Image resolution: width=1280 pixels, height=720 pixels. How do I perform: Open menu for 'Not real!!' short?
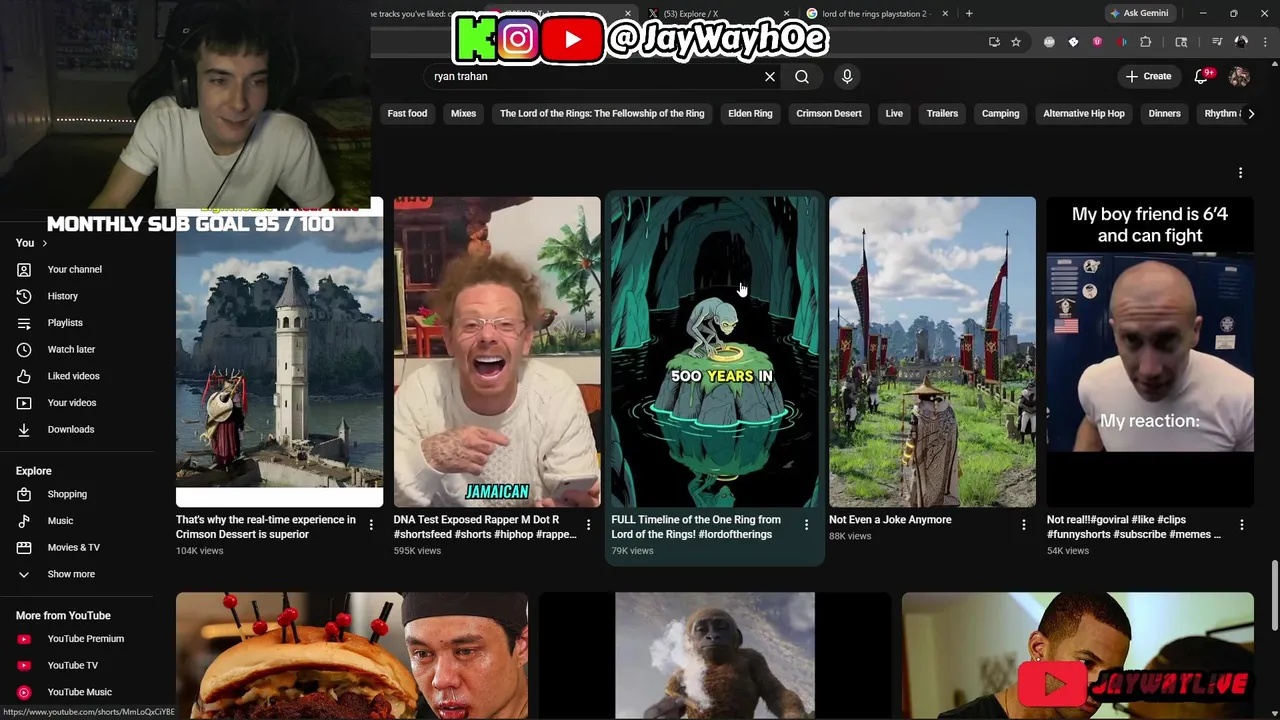pos(1241,525)
